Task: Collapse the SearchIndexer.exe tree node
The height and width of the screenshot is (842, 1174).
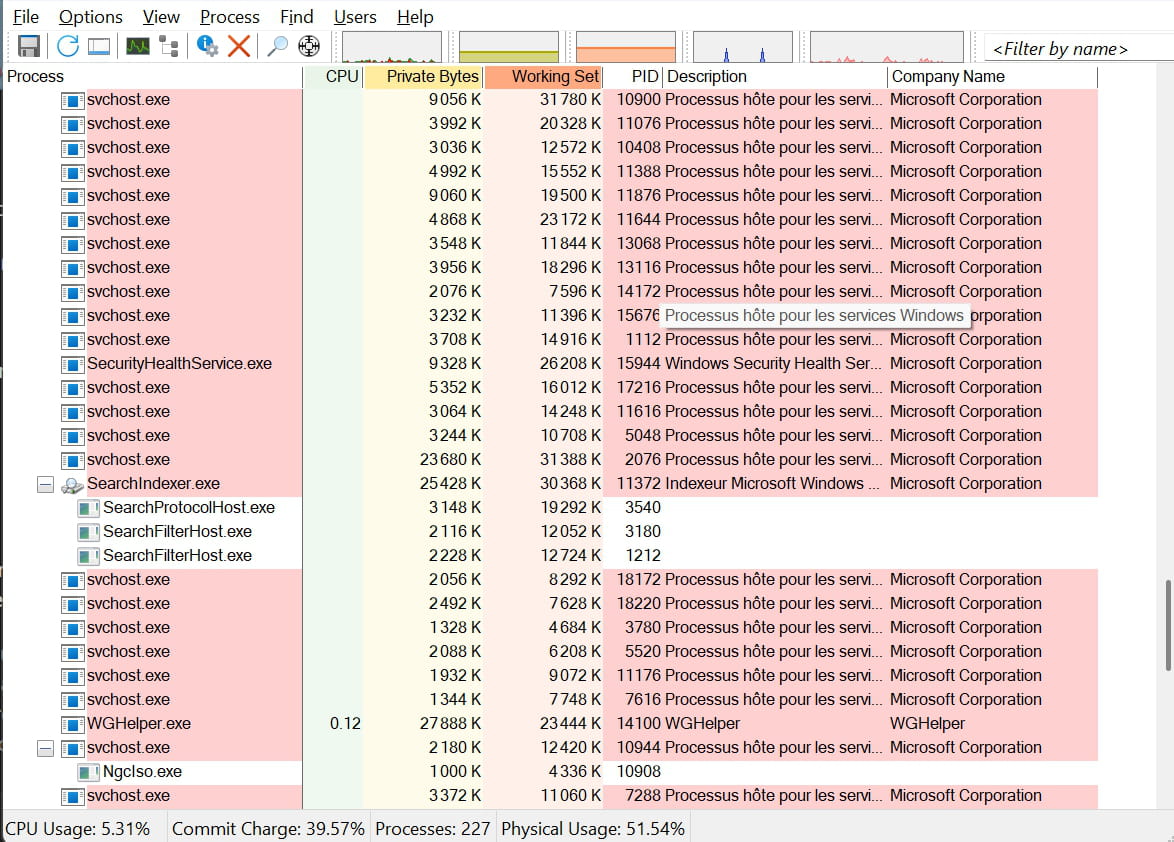Action: click(x=45, y=484)
